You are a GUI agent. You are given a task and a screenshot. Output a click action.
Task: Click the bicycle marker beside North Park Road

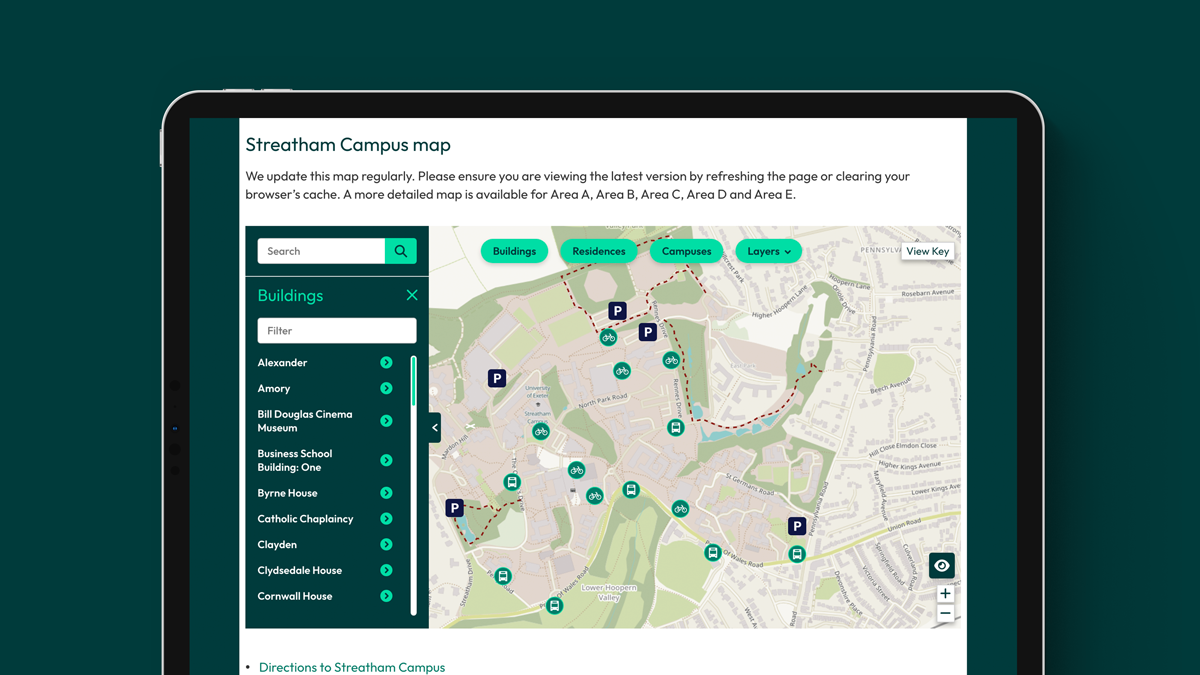622,371
